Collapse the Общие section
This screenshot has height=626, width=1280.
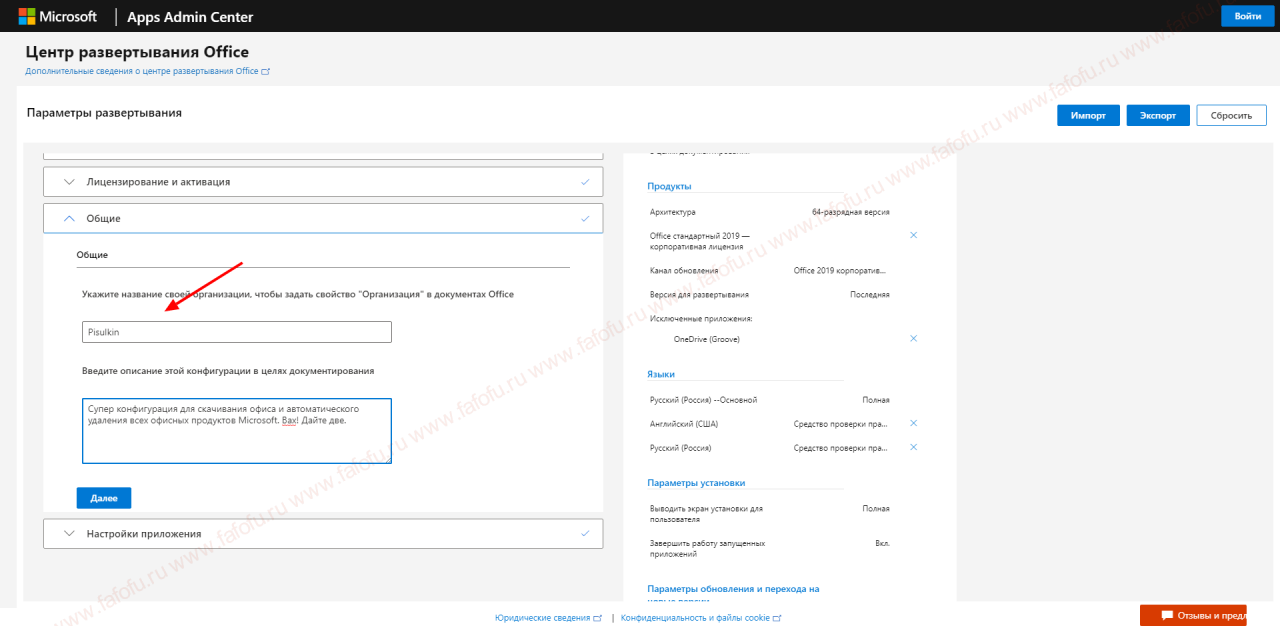point(323,218)
